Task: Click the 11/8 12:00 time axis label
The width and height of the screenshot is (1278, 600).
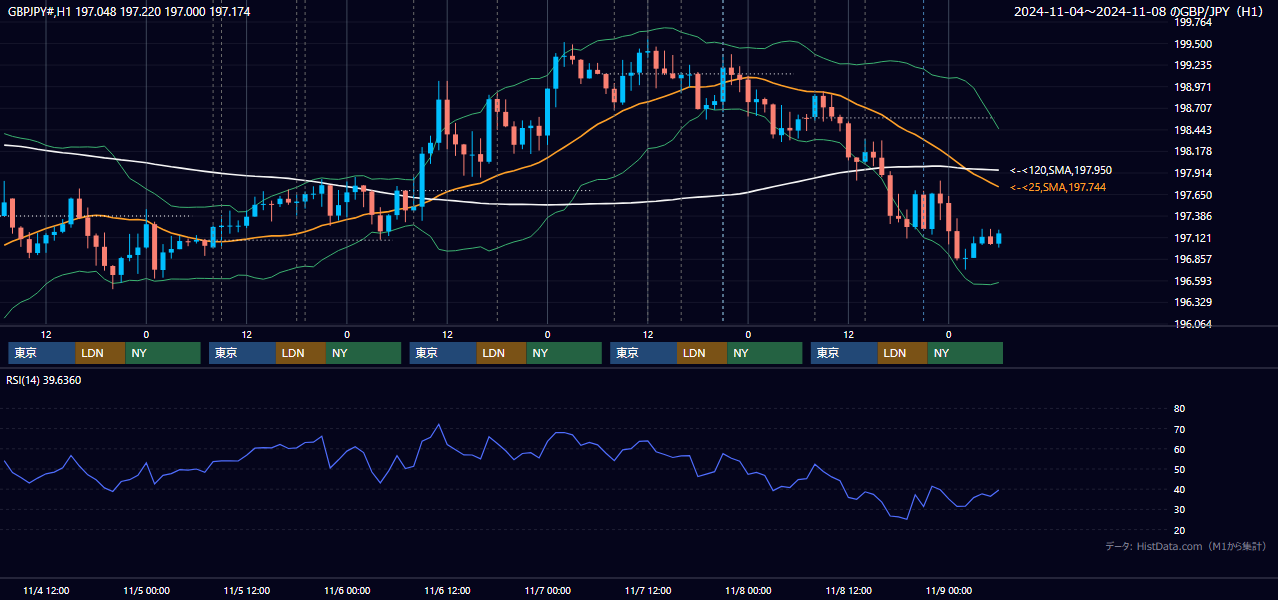Action: pyautogui.click(x=848, y=590)
